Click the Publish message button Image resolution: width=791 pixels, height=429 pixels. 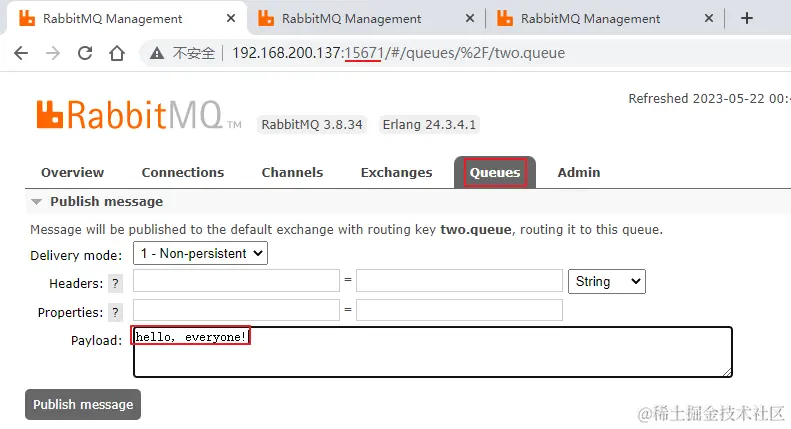point(83,404)
